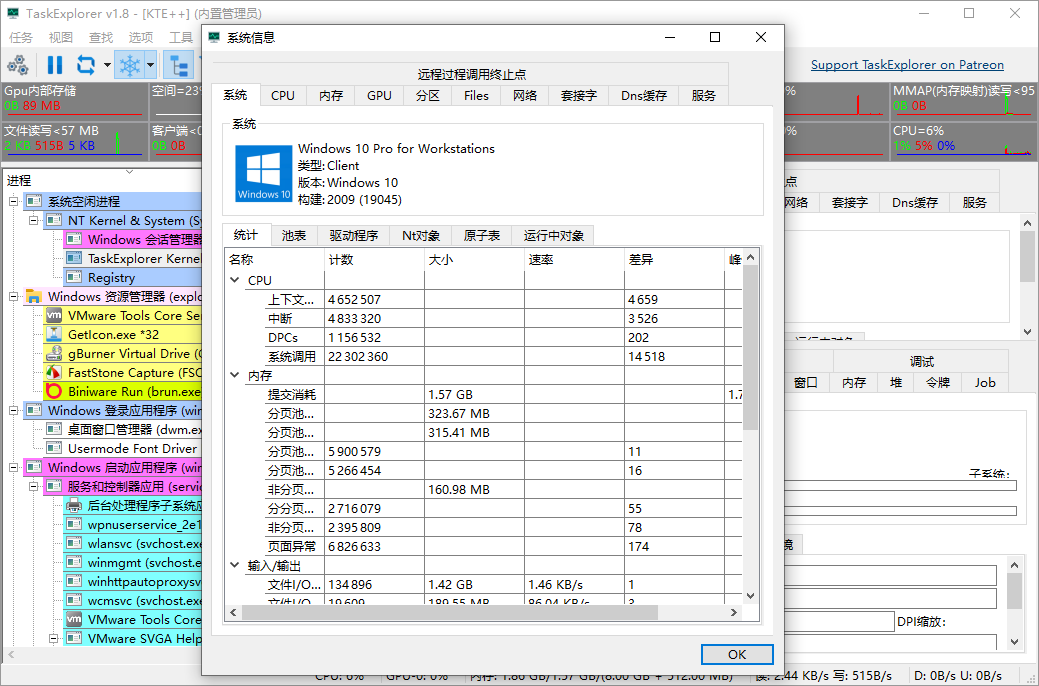Switch to the CPU tab in dialog
Image resolution: width=1039 pixels, height=686 pixels.
(283, 95)
